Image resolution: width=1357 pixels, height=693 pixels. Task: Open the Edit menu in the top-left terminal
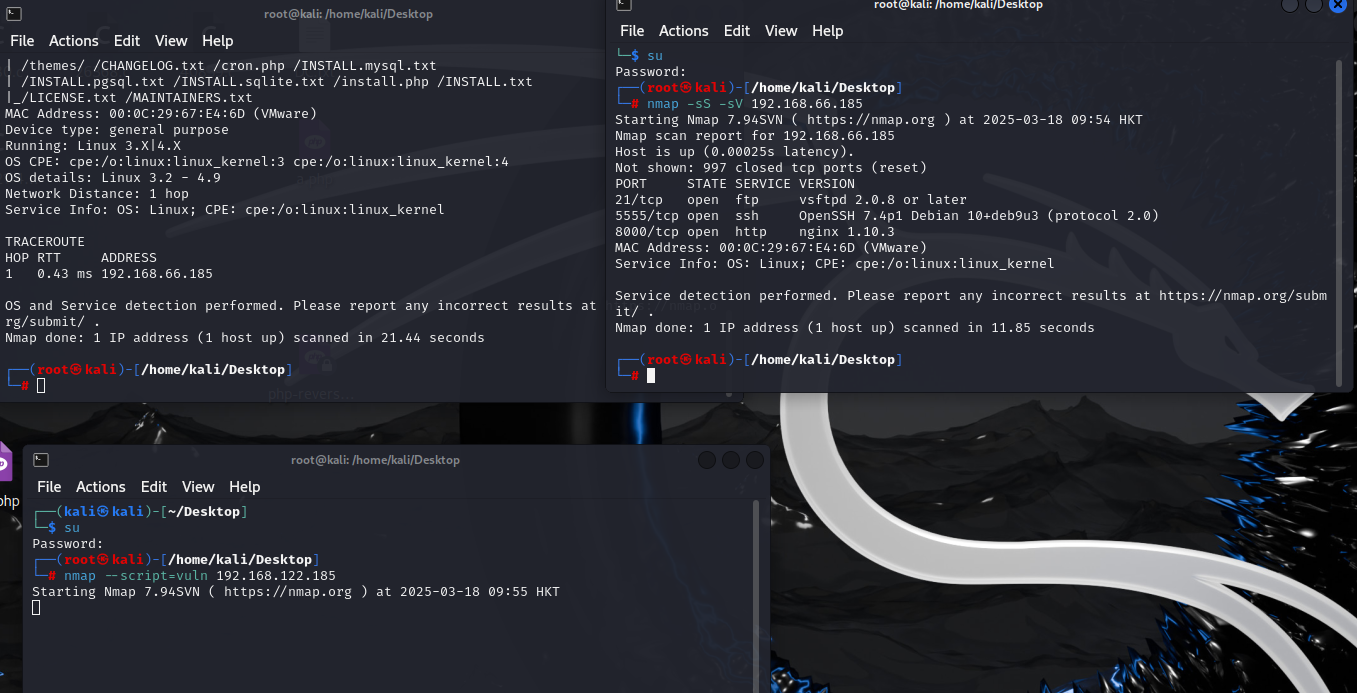127,41
